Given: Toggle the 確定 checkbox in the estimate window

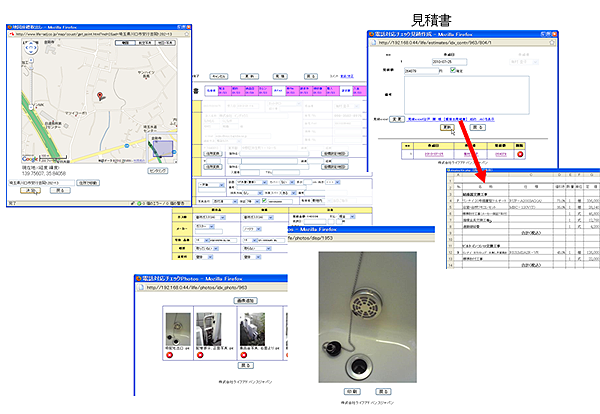Looking at the screenshot, I should [453, 70].
